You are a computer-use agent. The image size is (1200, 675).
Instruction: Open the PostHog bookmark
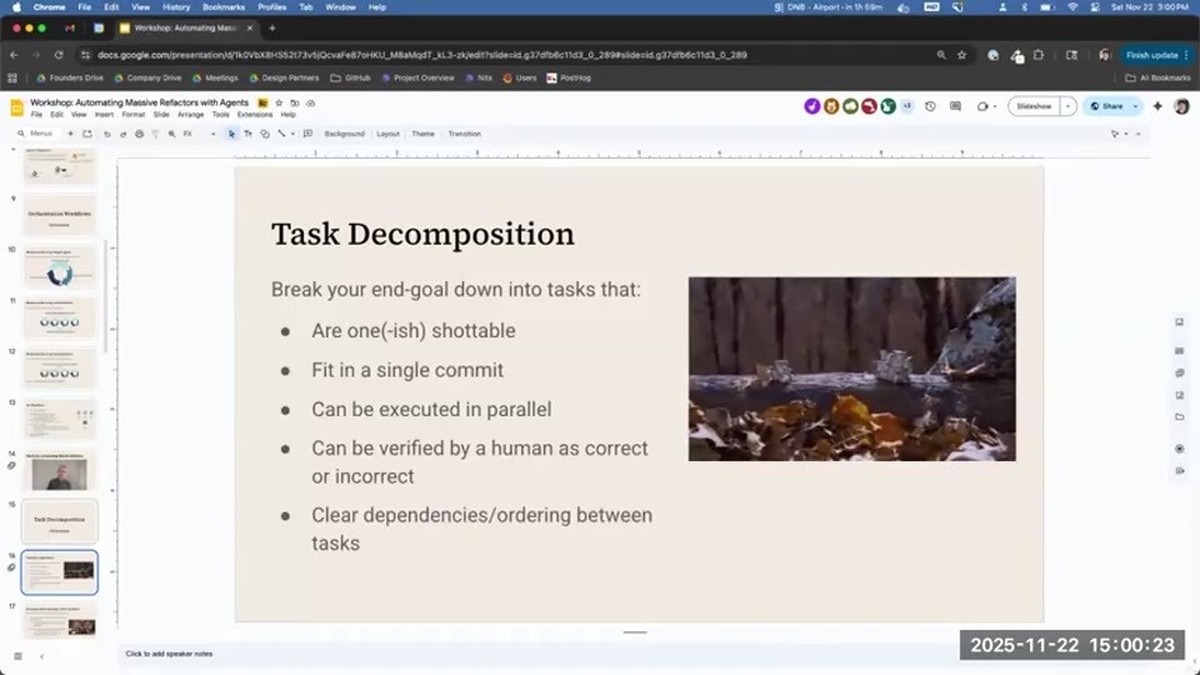tap(570, 78)
